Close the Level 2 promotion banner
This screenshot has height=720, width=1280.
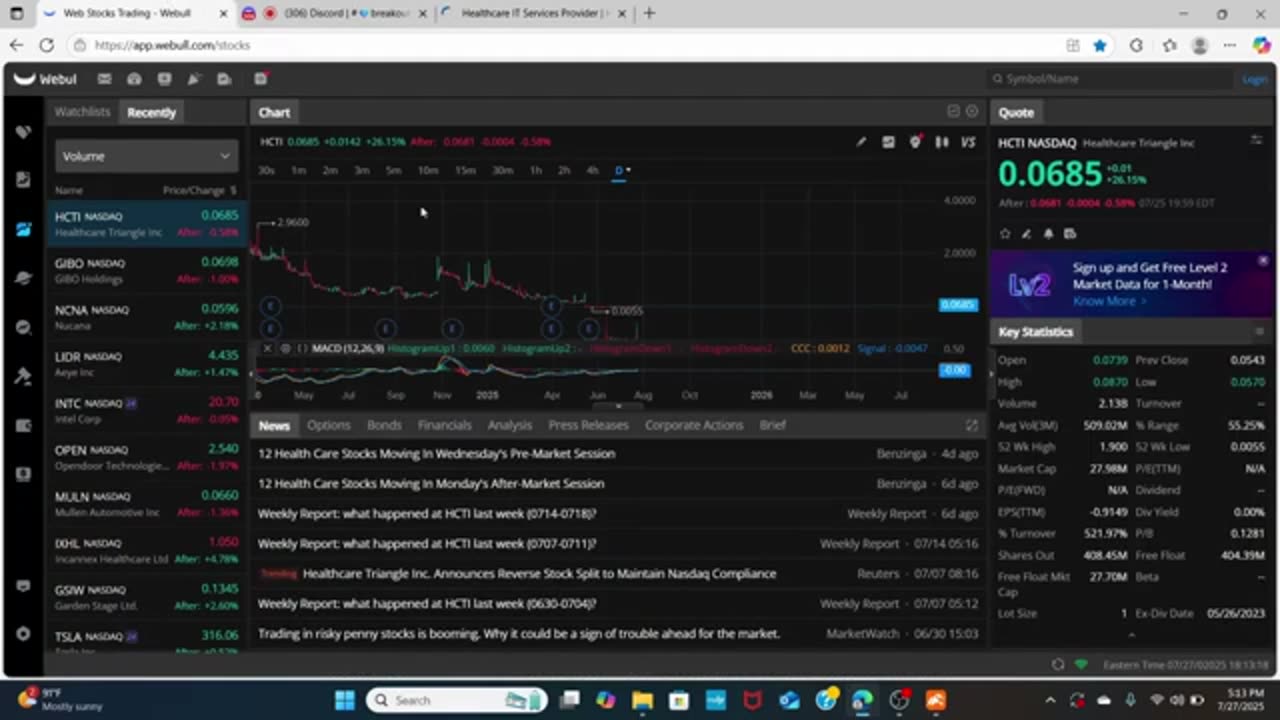[1263, 261]
